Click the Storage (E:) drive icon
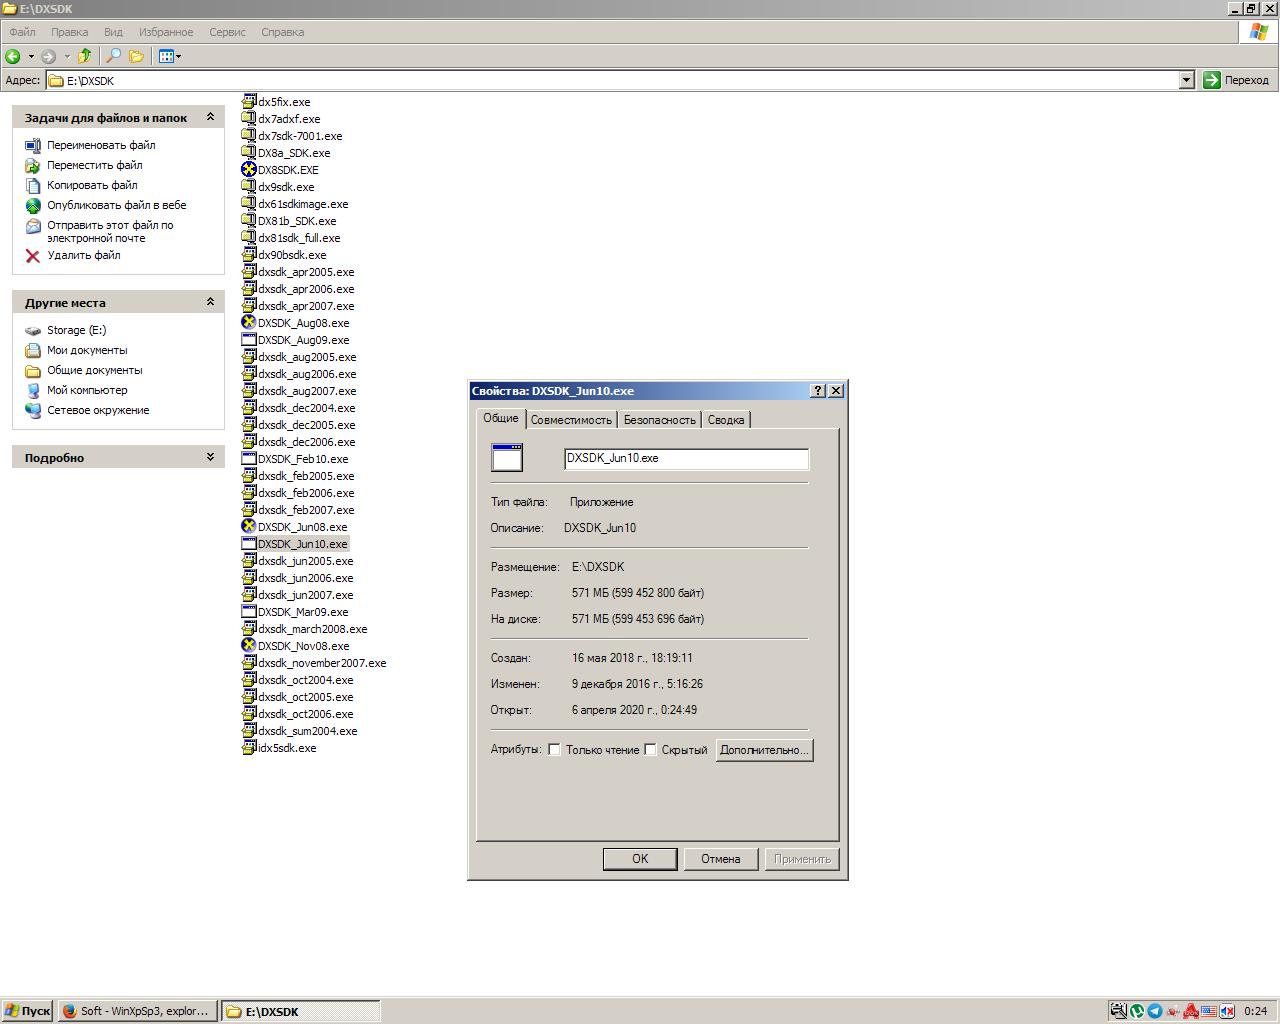The image size is (1280, 1024). (x=33, y=330)
